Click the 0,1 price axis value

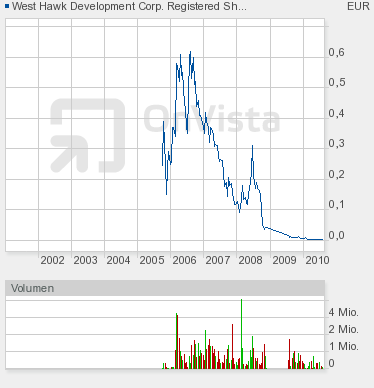[x=336, y=204]
